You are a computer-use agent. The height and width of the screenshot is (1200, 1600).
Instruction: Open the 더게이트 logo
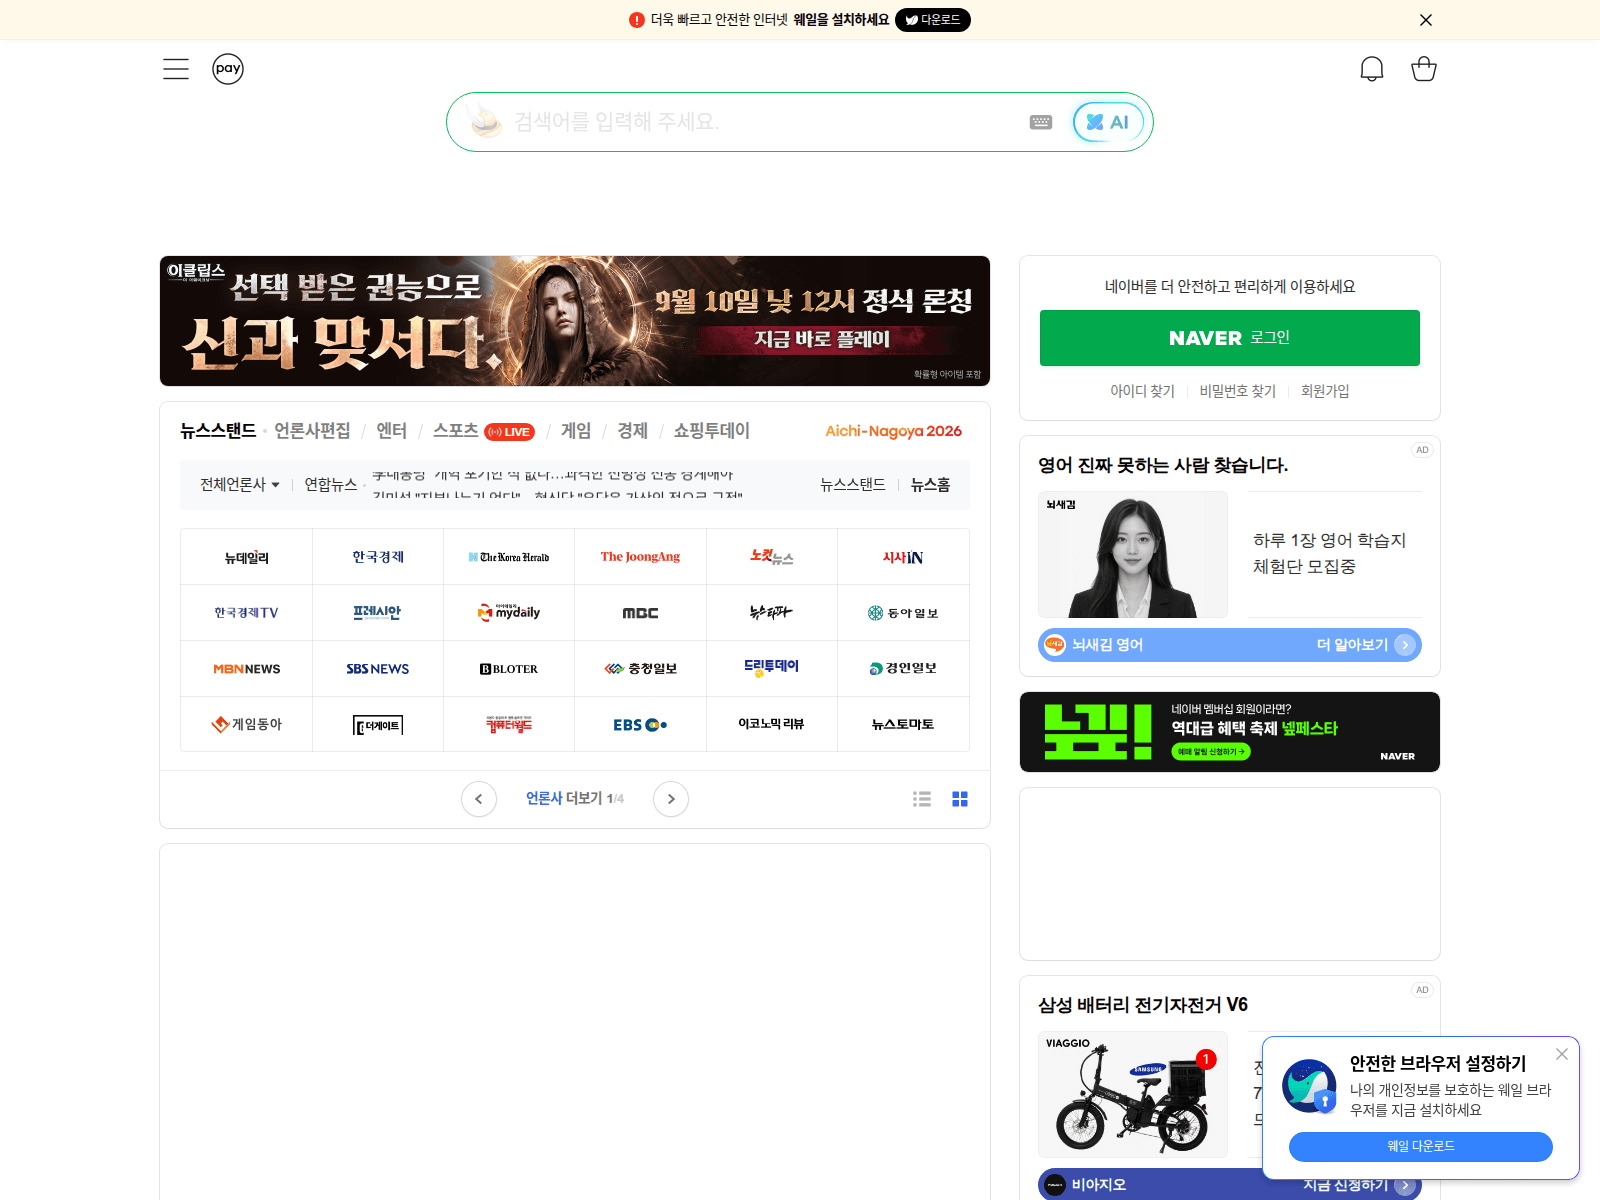click(378, 724)
